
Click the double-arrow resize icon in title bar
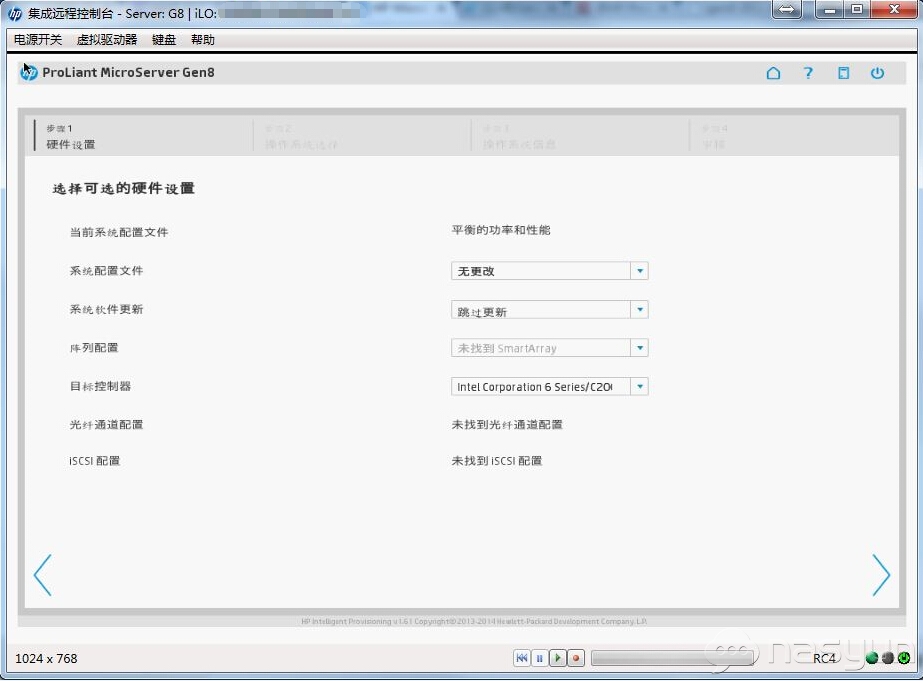[x=786, y=9]
